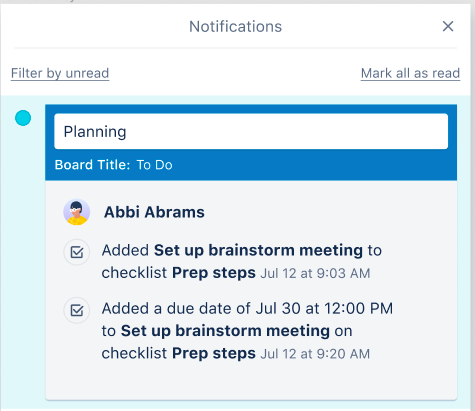Open Prep steps checklist dated 9:03 AM

214,273
